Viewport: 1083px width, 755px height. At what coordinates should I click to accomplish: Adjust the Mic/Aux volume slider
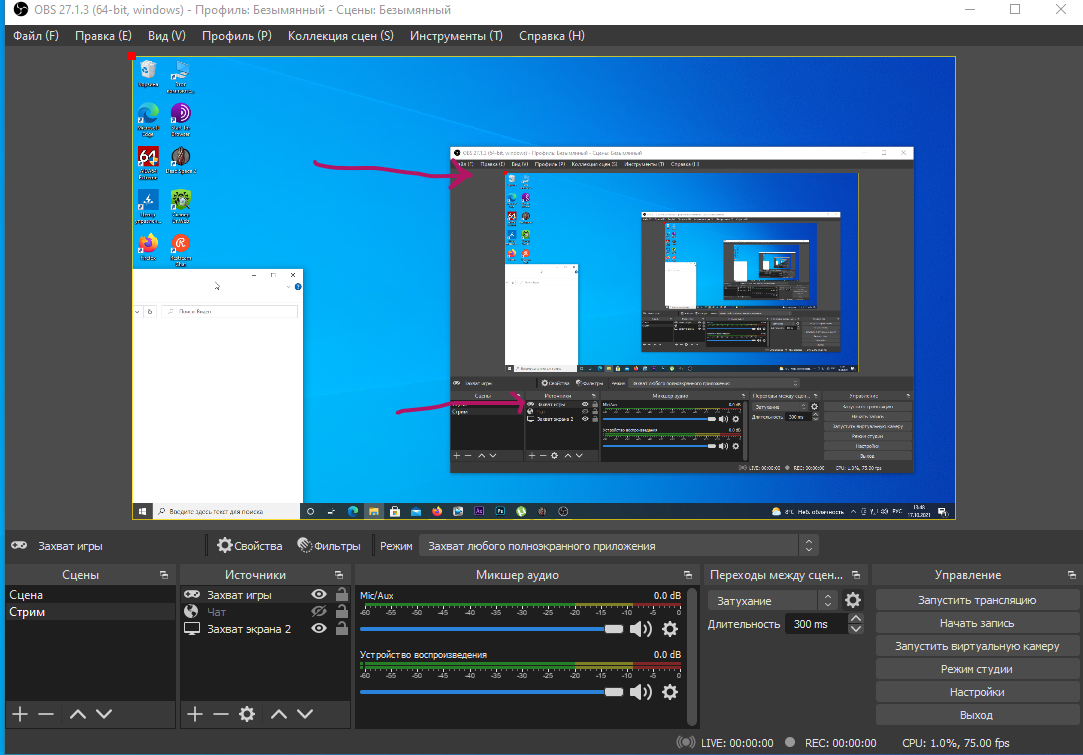[491, 629]
